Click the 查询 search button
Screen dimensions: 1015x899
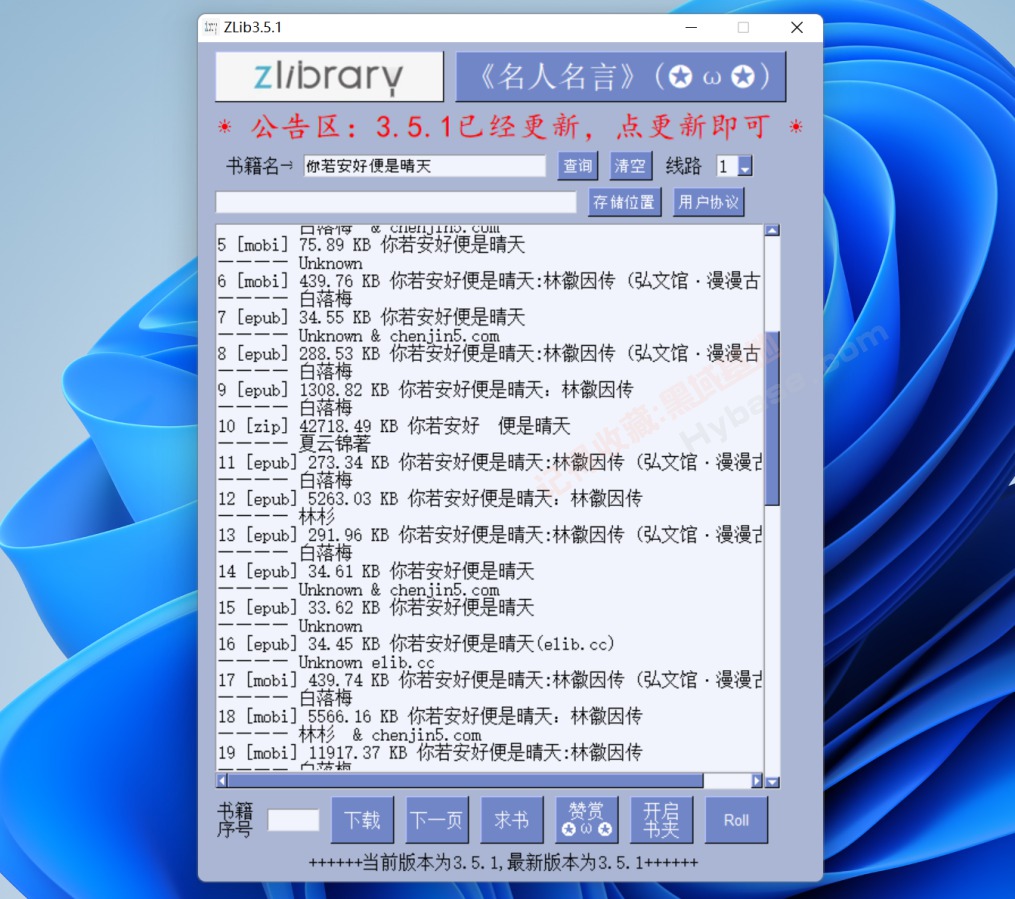coord(577,166)
